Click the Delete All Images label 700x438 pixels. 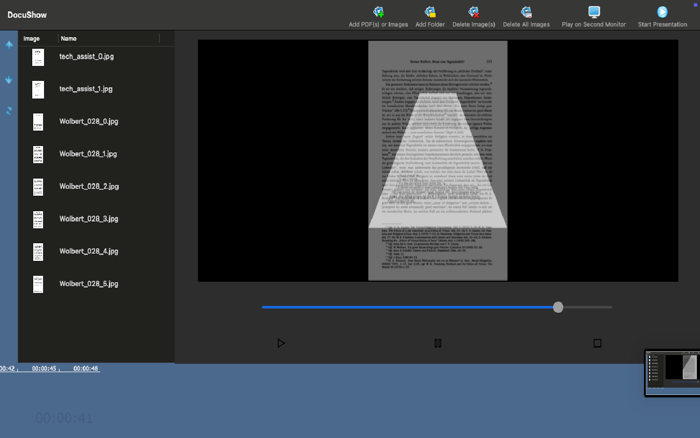(526, 25)
